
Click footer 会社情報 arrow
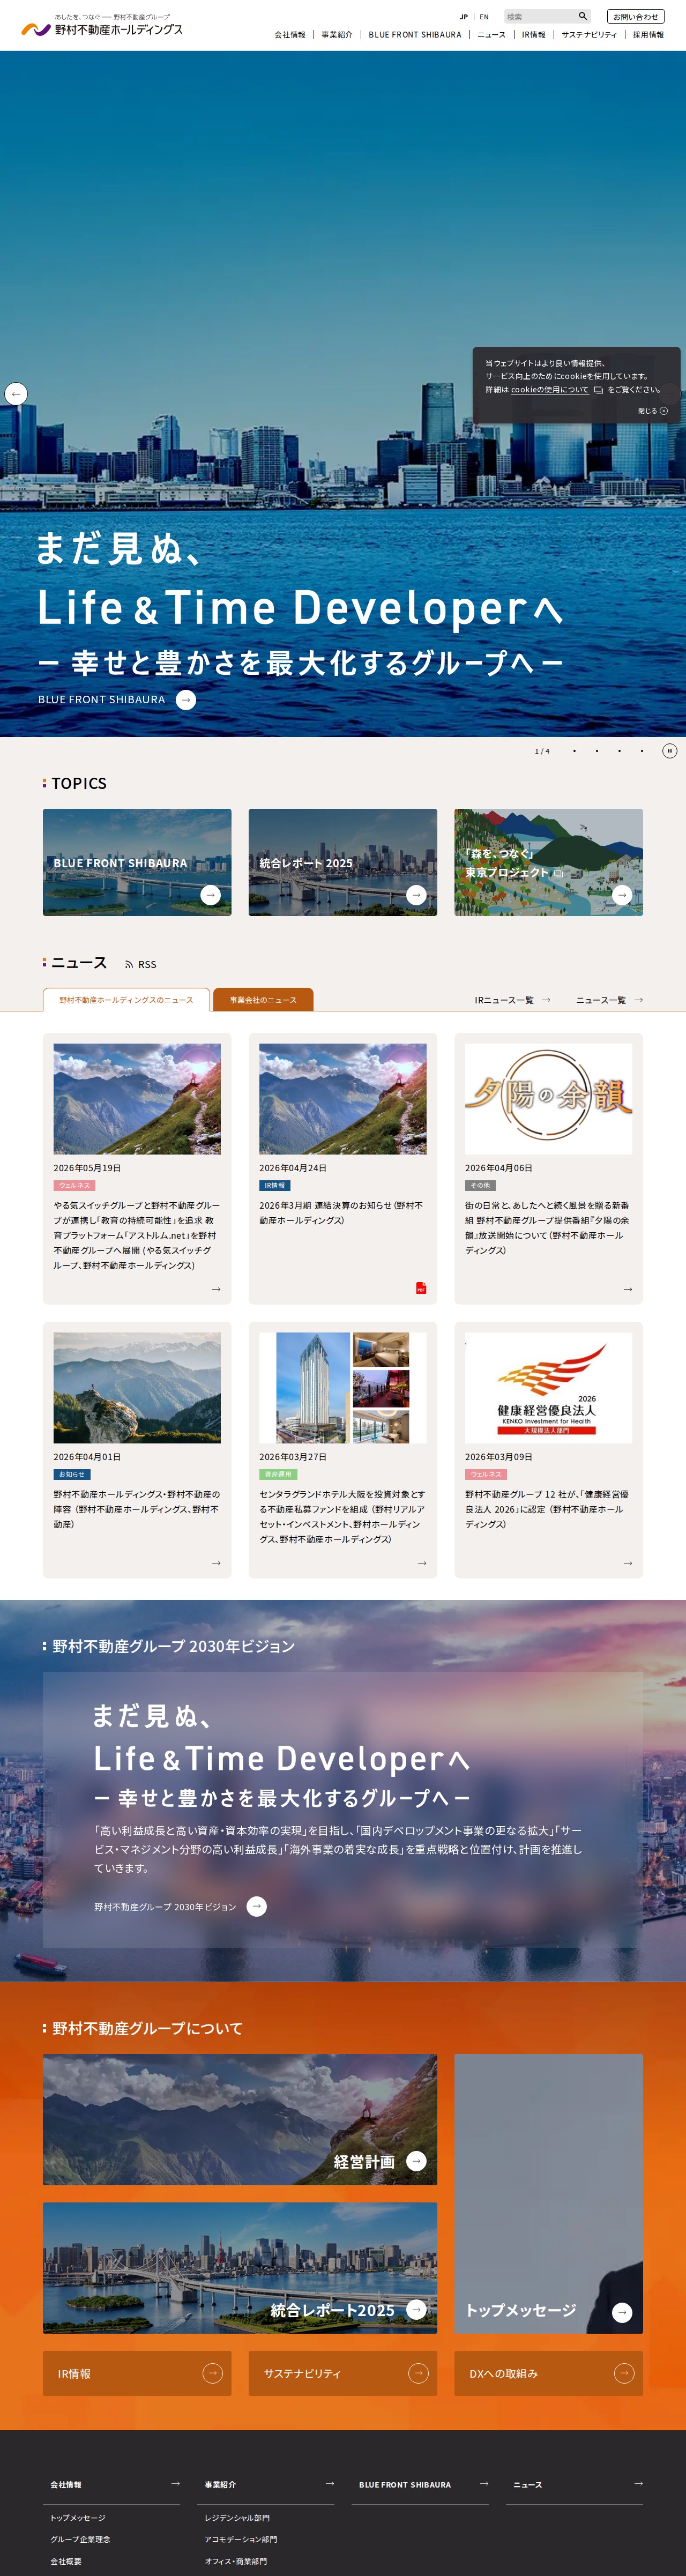tap(176, 2483)
